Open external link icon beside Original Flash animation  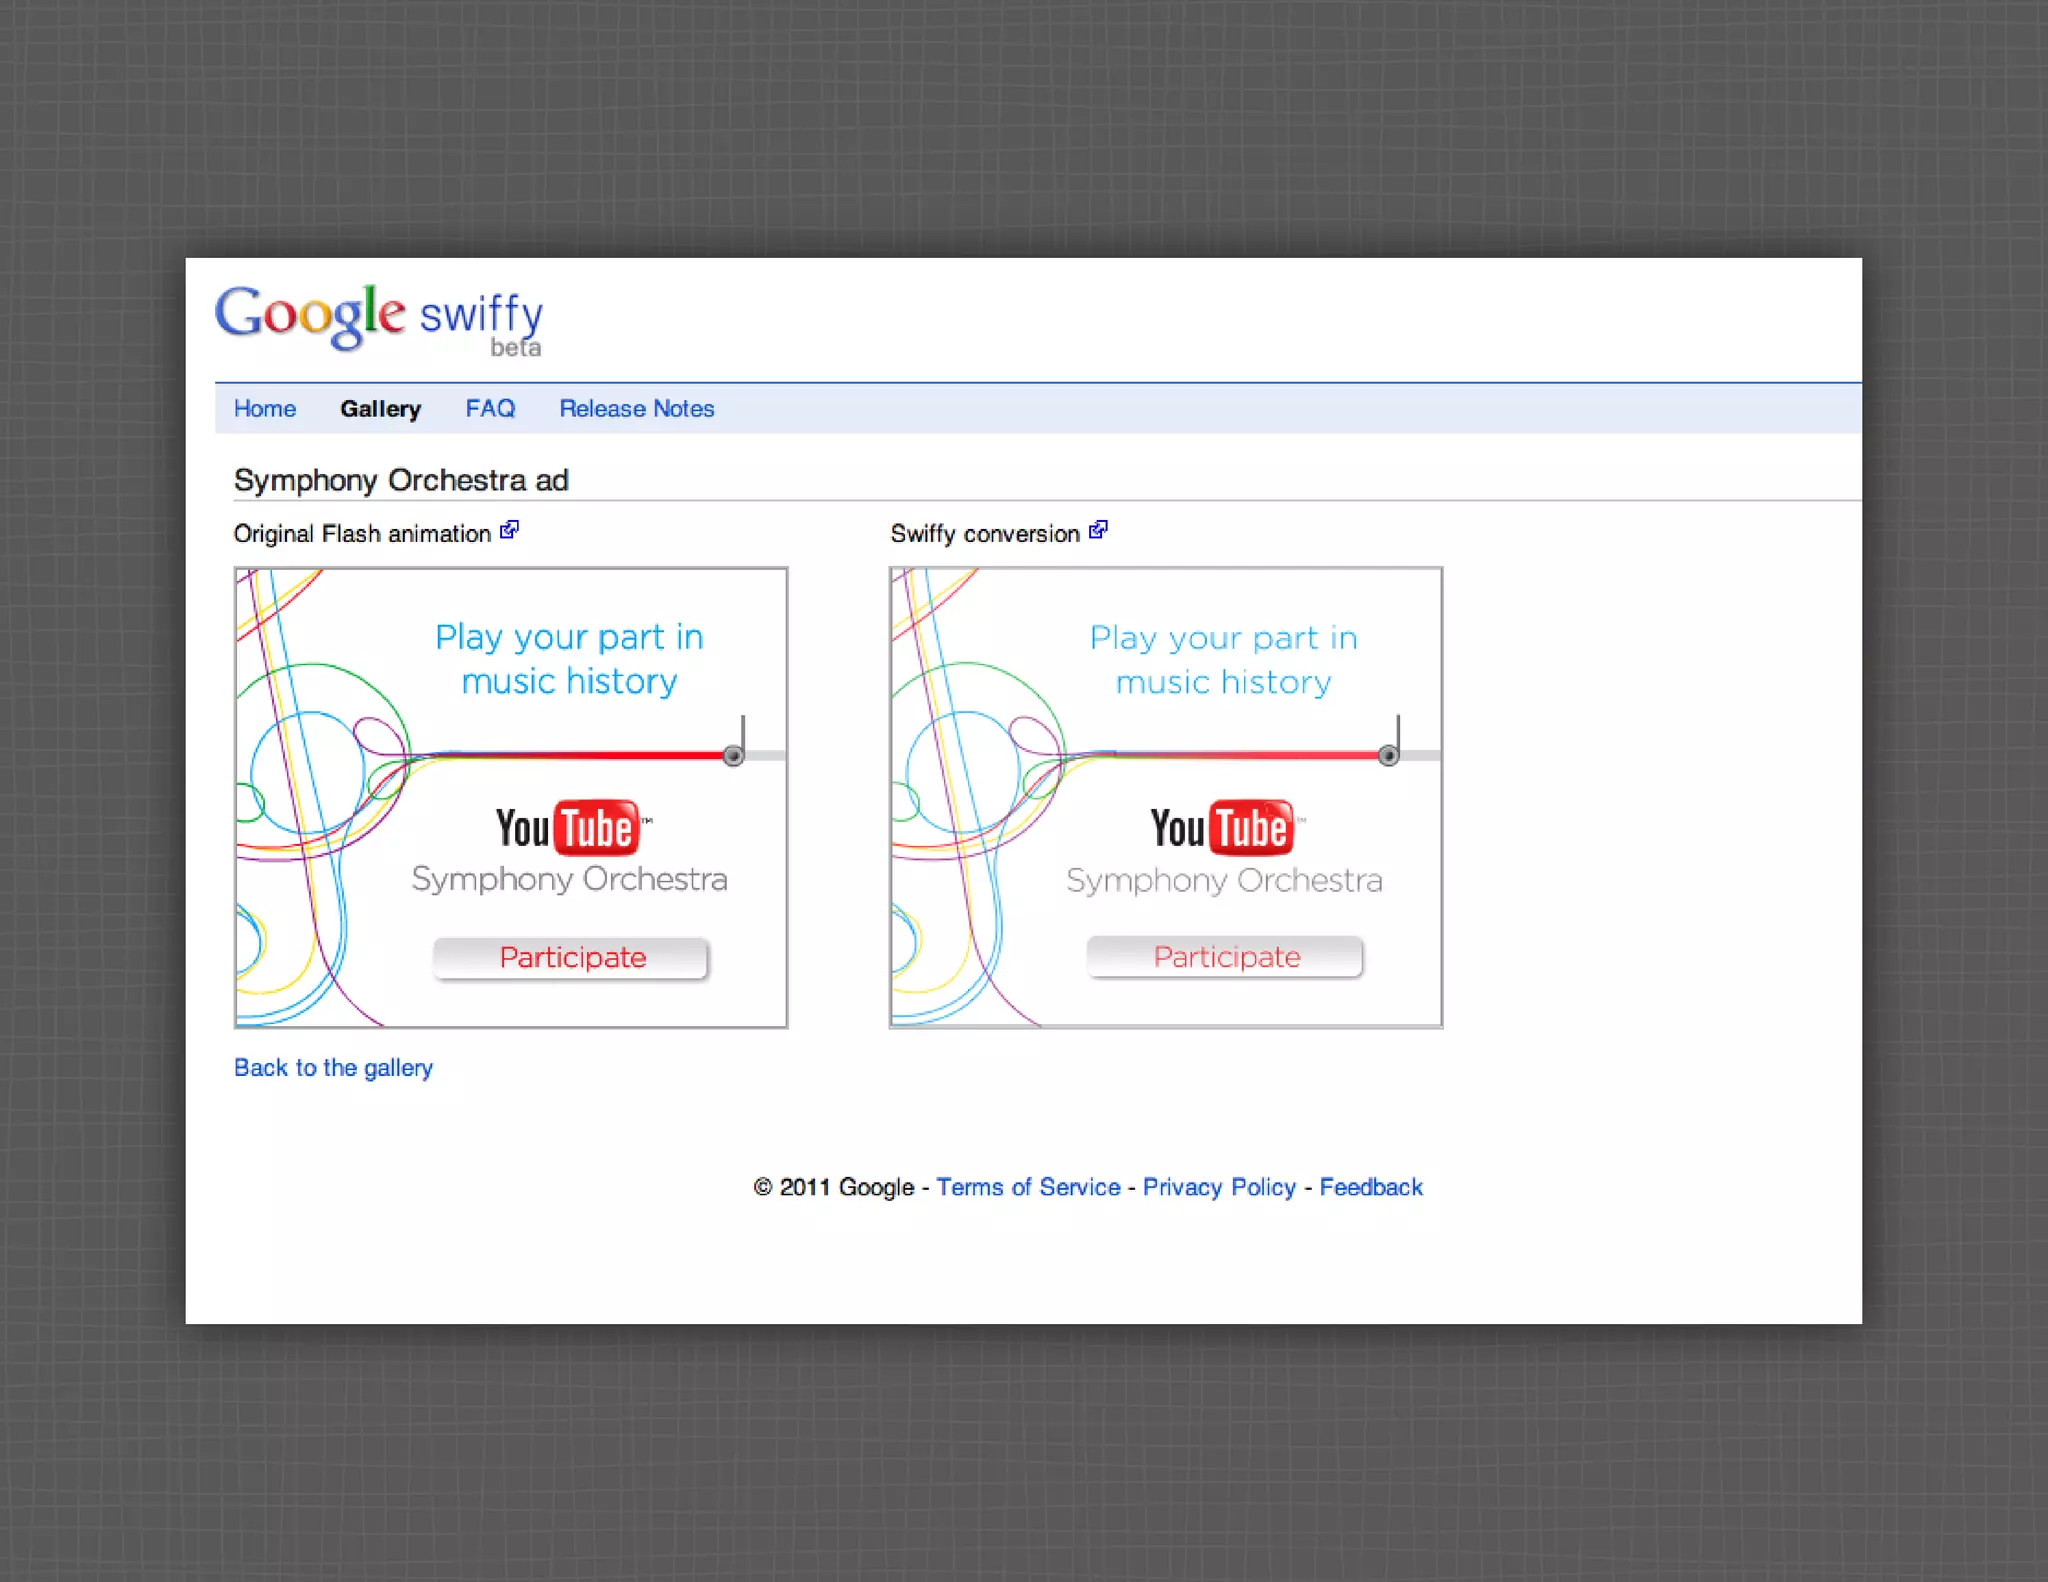coord(509,530)
